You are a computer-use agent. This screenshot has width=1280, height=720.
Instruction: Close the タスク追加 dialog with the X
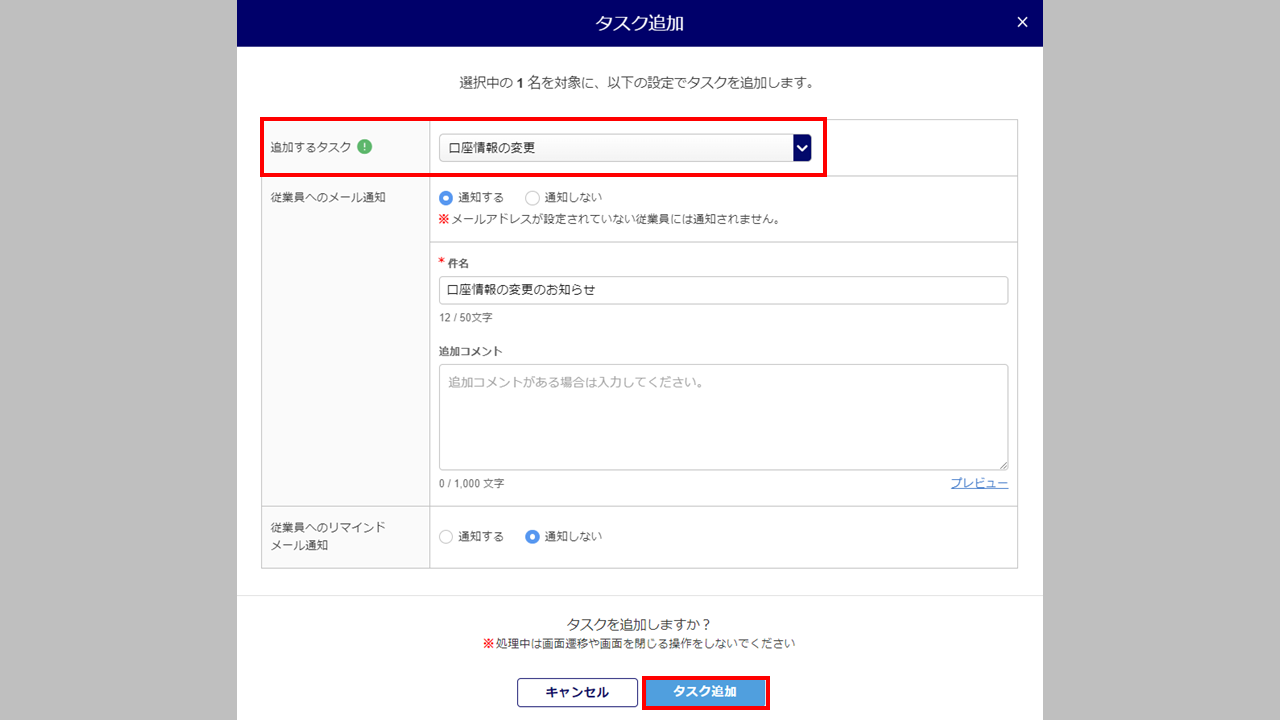point(1022,22)
